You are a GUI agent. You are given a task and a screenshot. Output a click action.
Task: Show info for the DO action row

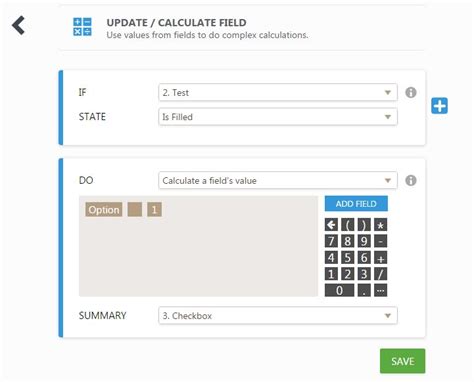pyautogui.click(x=411, y=180)
